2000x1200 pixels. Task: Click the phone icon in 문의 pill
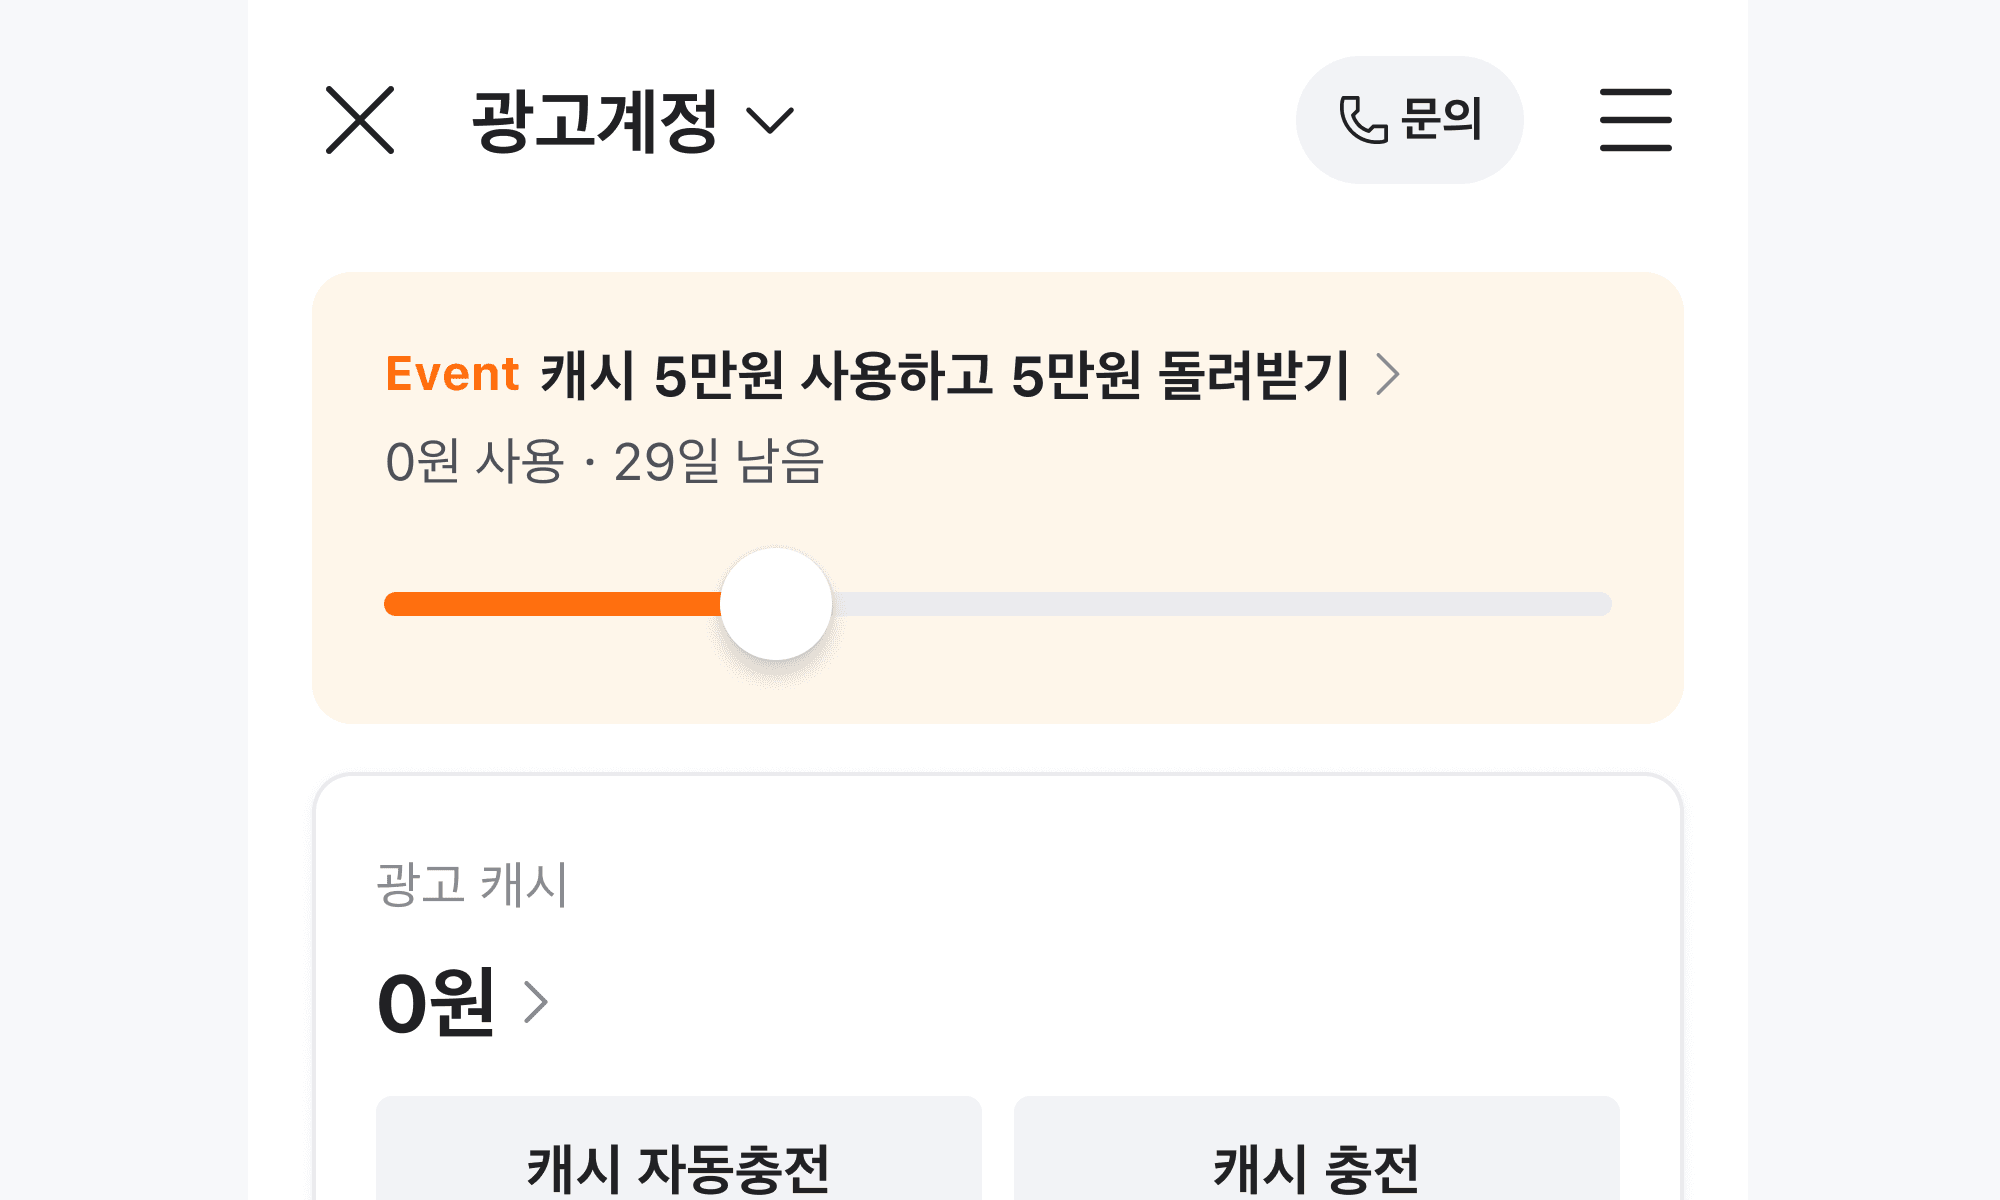coord(1363,120)
